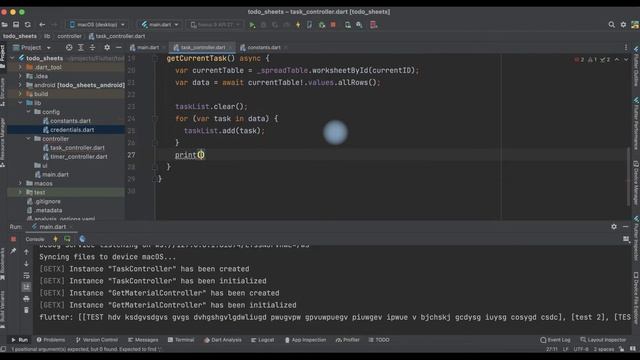640x360 pixels.
Task: Click Select Opened File target icon
Action: [69, 47]
